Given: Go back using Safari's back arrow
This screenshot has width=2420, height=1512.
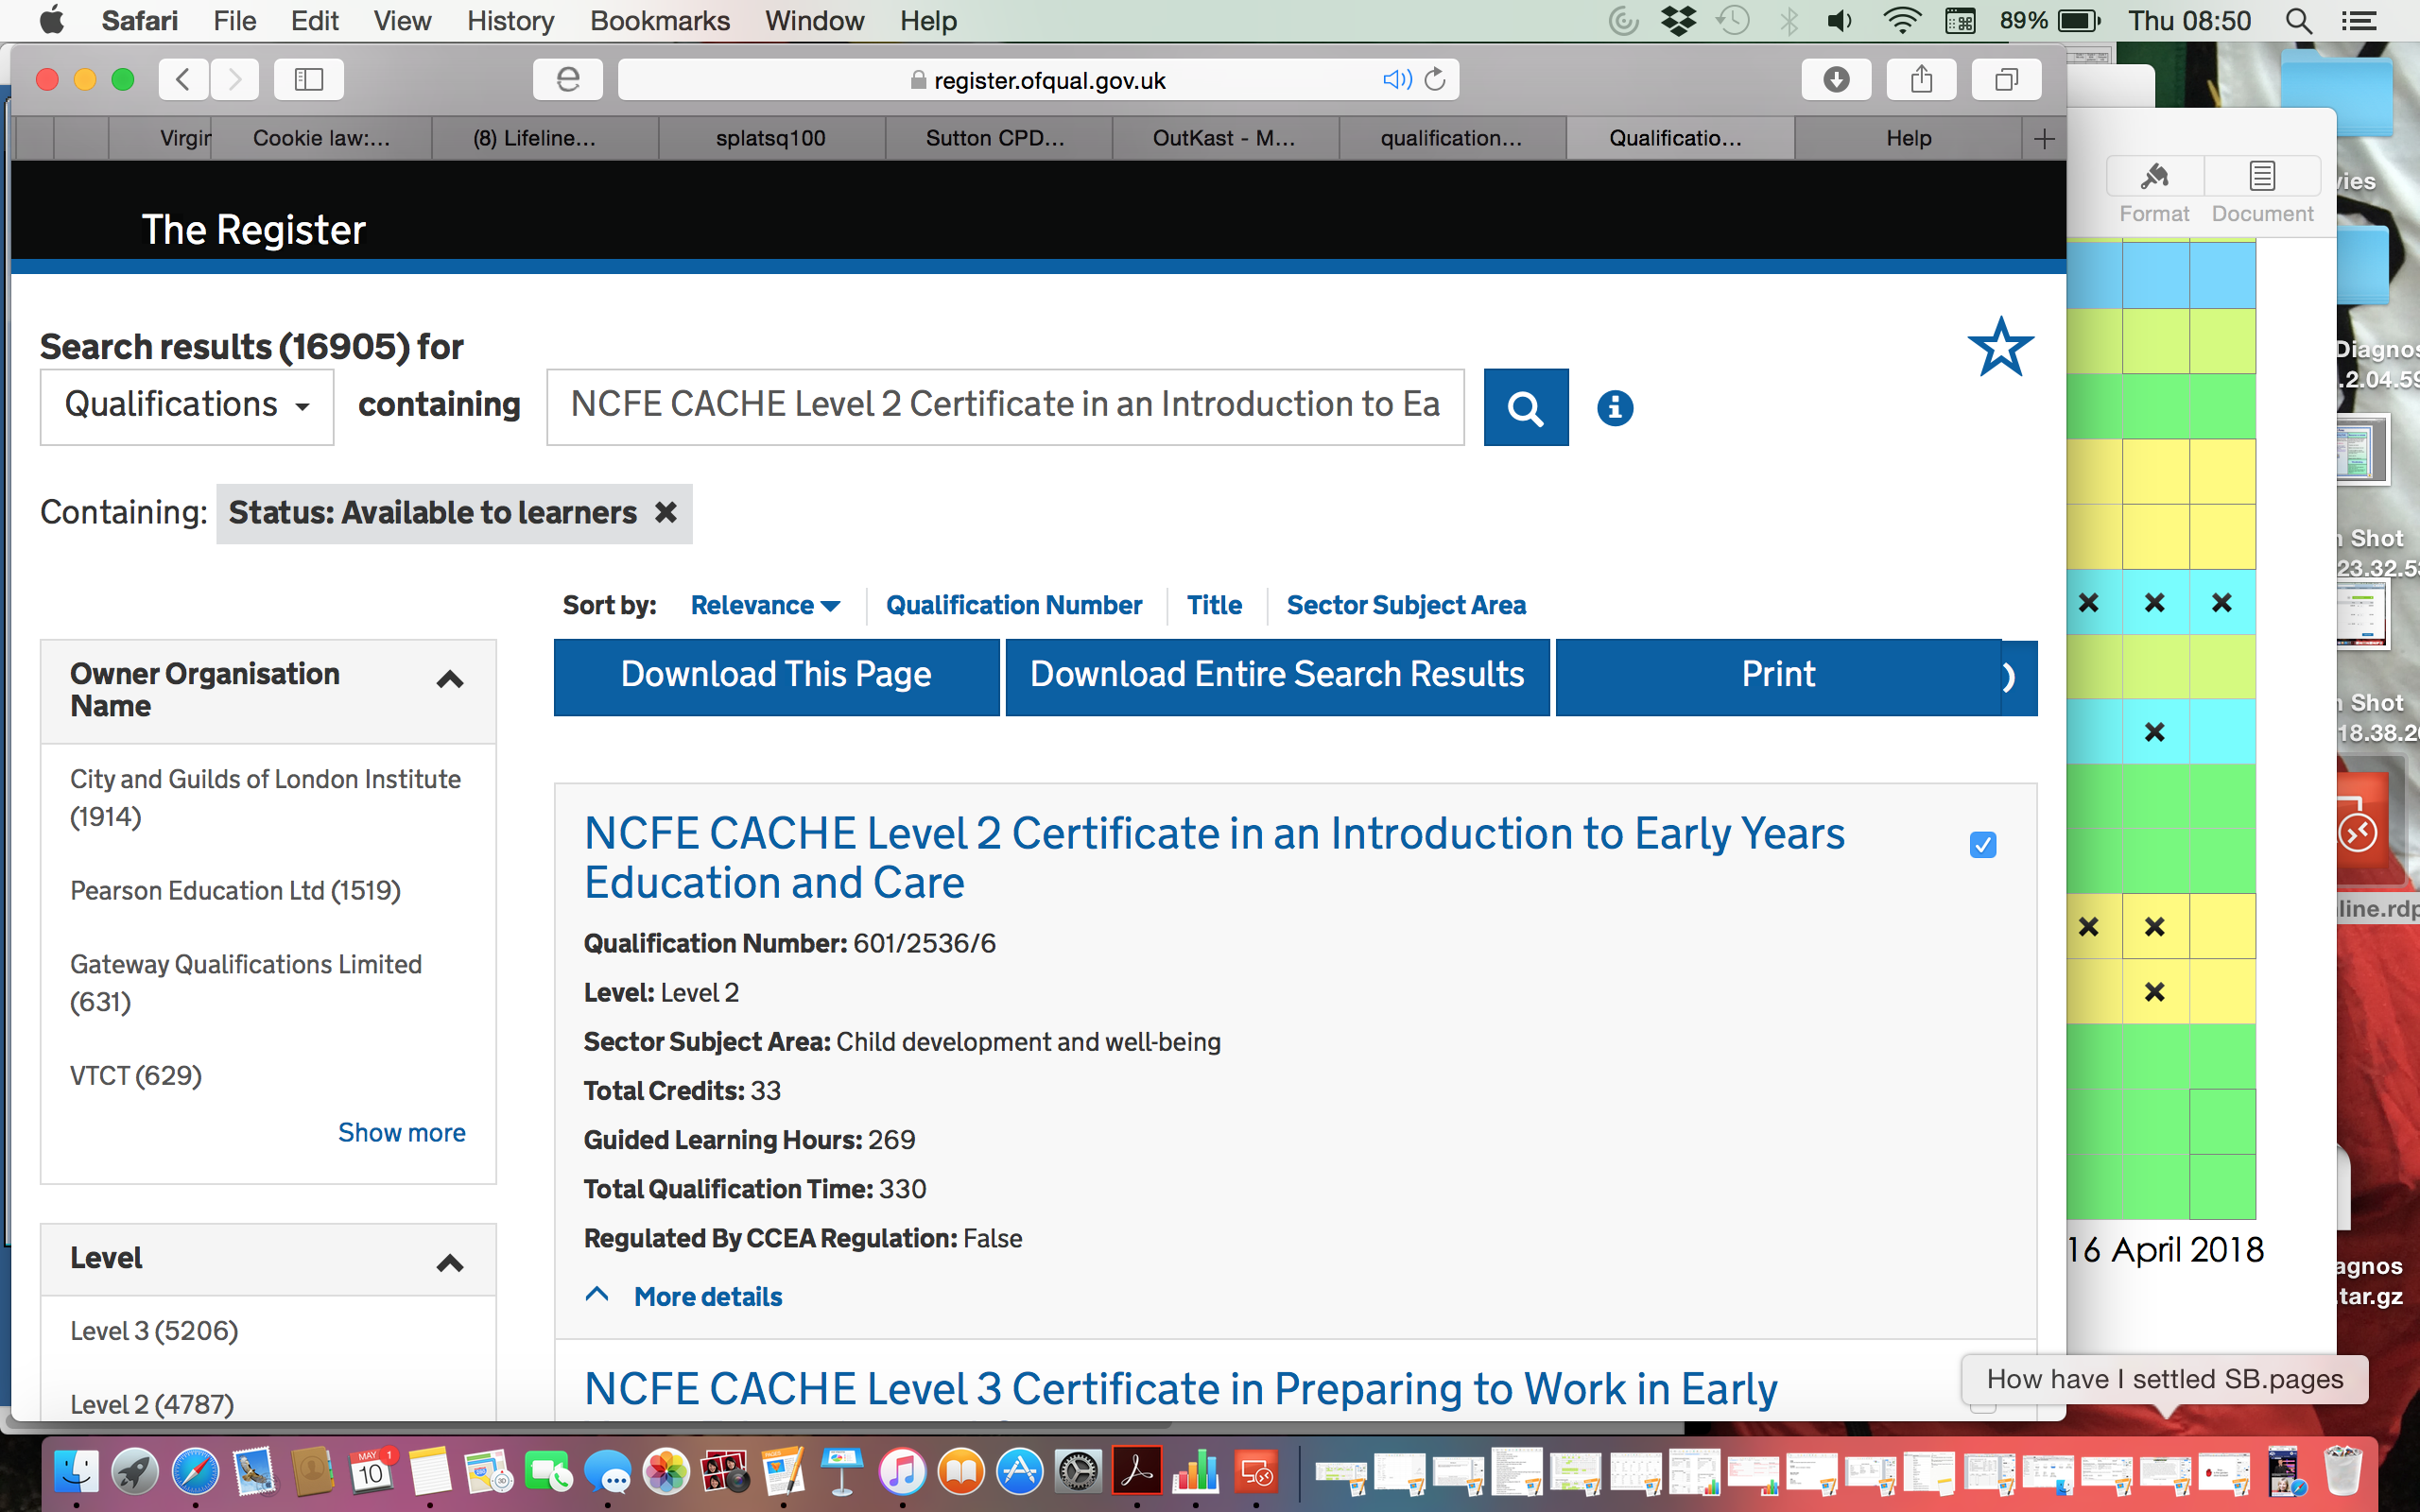Looking at the screenshot, I should click(183, 79).
